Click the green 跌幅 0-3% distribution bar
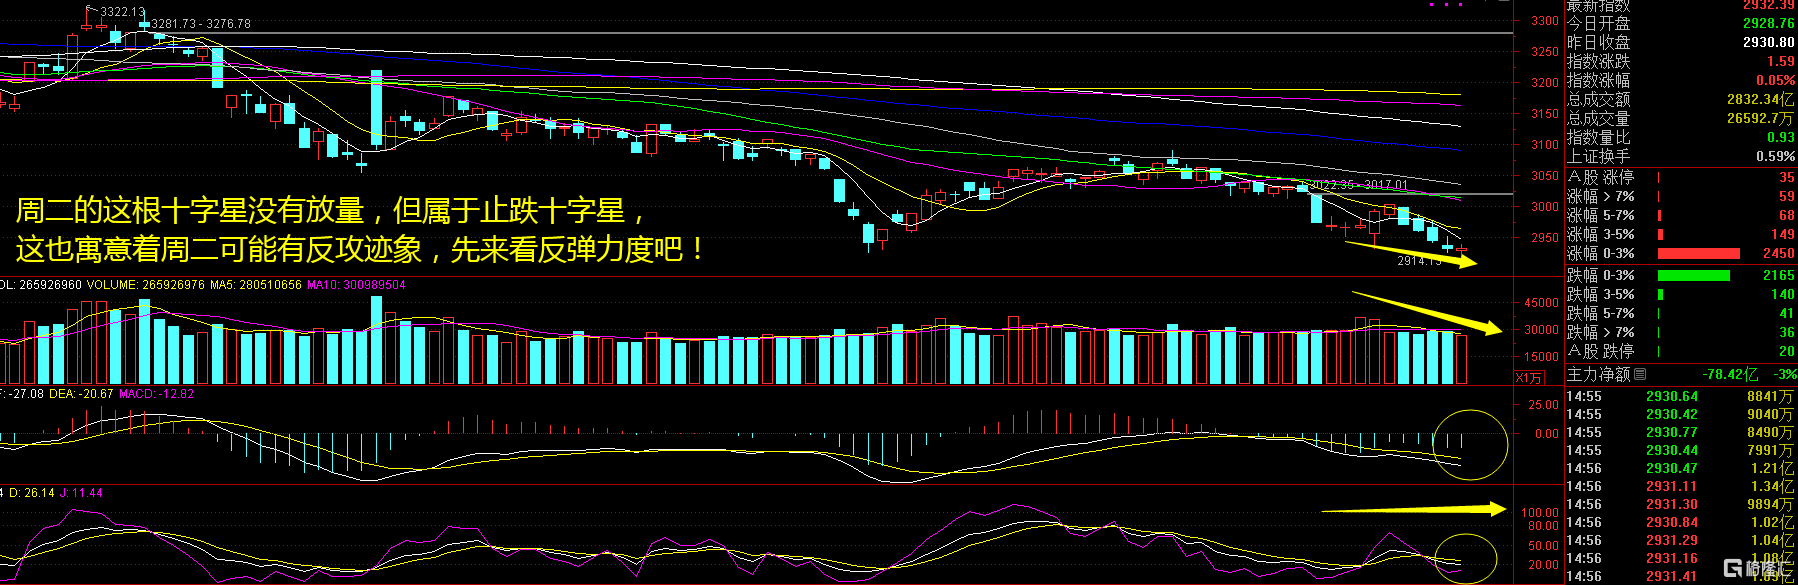Image resolution: width=1798 pixels, height=585 pixels. click(1693, 275)
